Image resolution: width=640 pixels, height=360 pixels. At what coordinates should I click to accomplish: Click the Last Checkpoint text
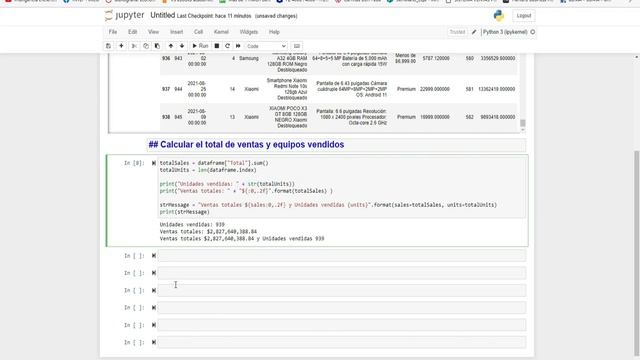click(214, 16)
